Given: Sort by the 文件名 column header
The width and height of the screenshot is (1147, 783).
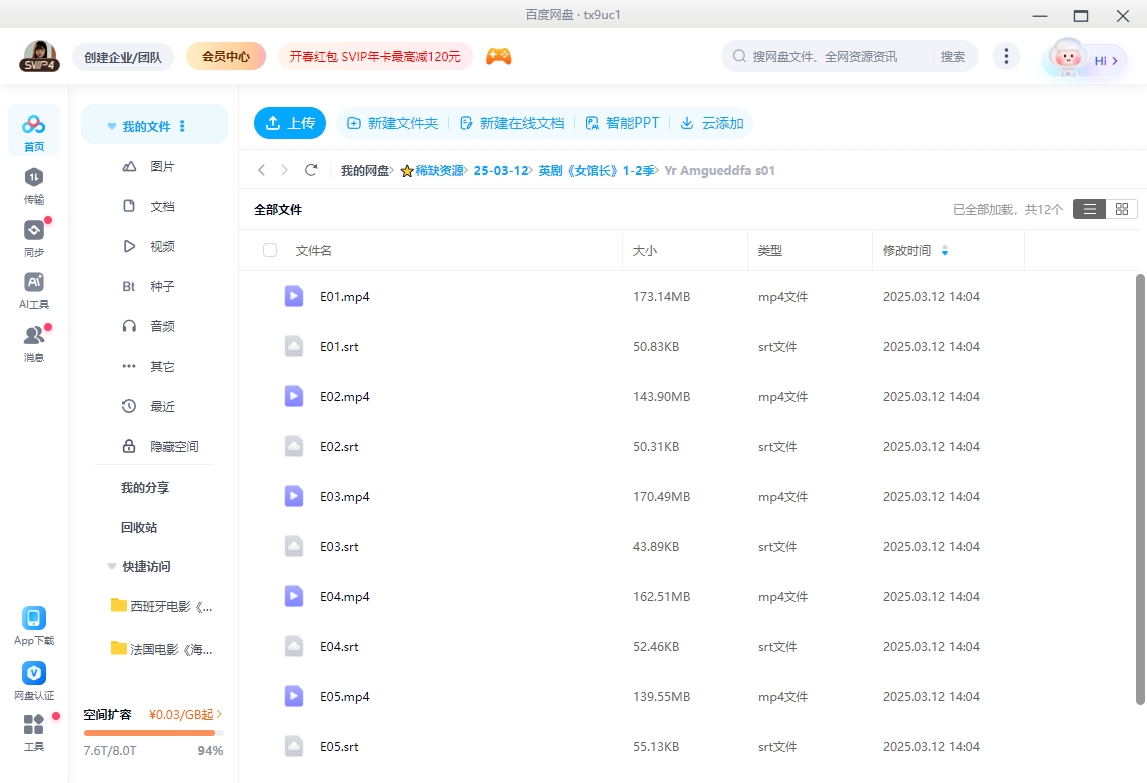Looking at the screenshot, I should click(314, 251).
